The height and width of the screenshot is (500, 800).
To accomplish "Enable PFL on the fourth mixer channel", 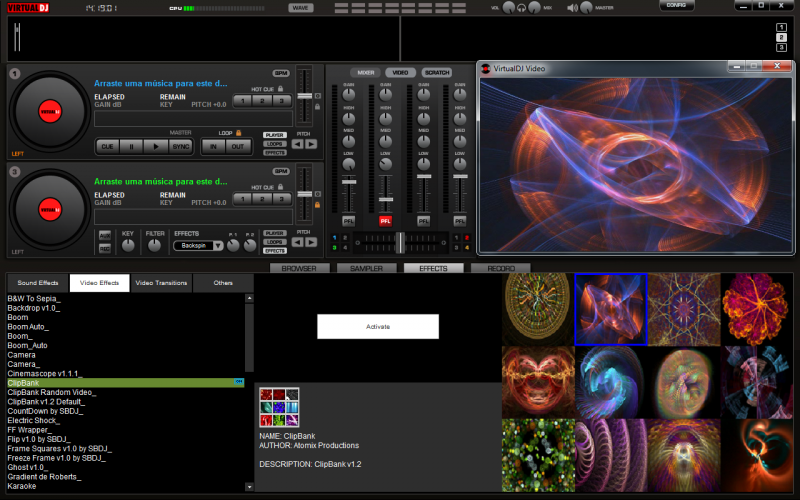I will 460,221.
